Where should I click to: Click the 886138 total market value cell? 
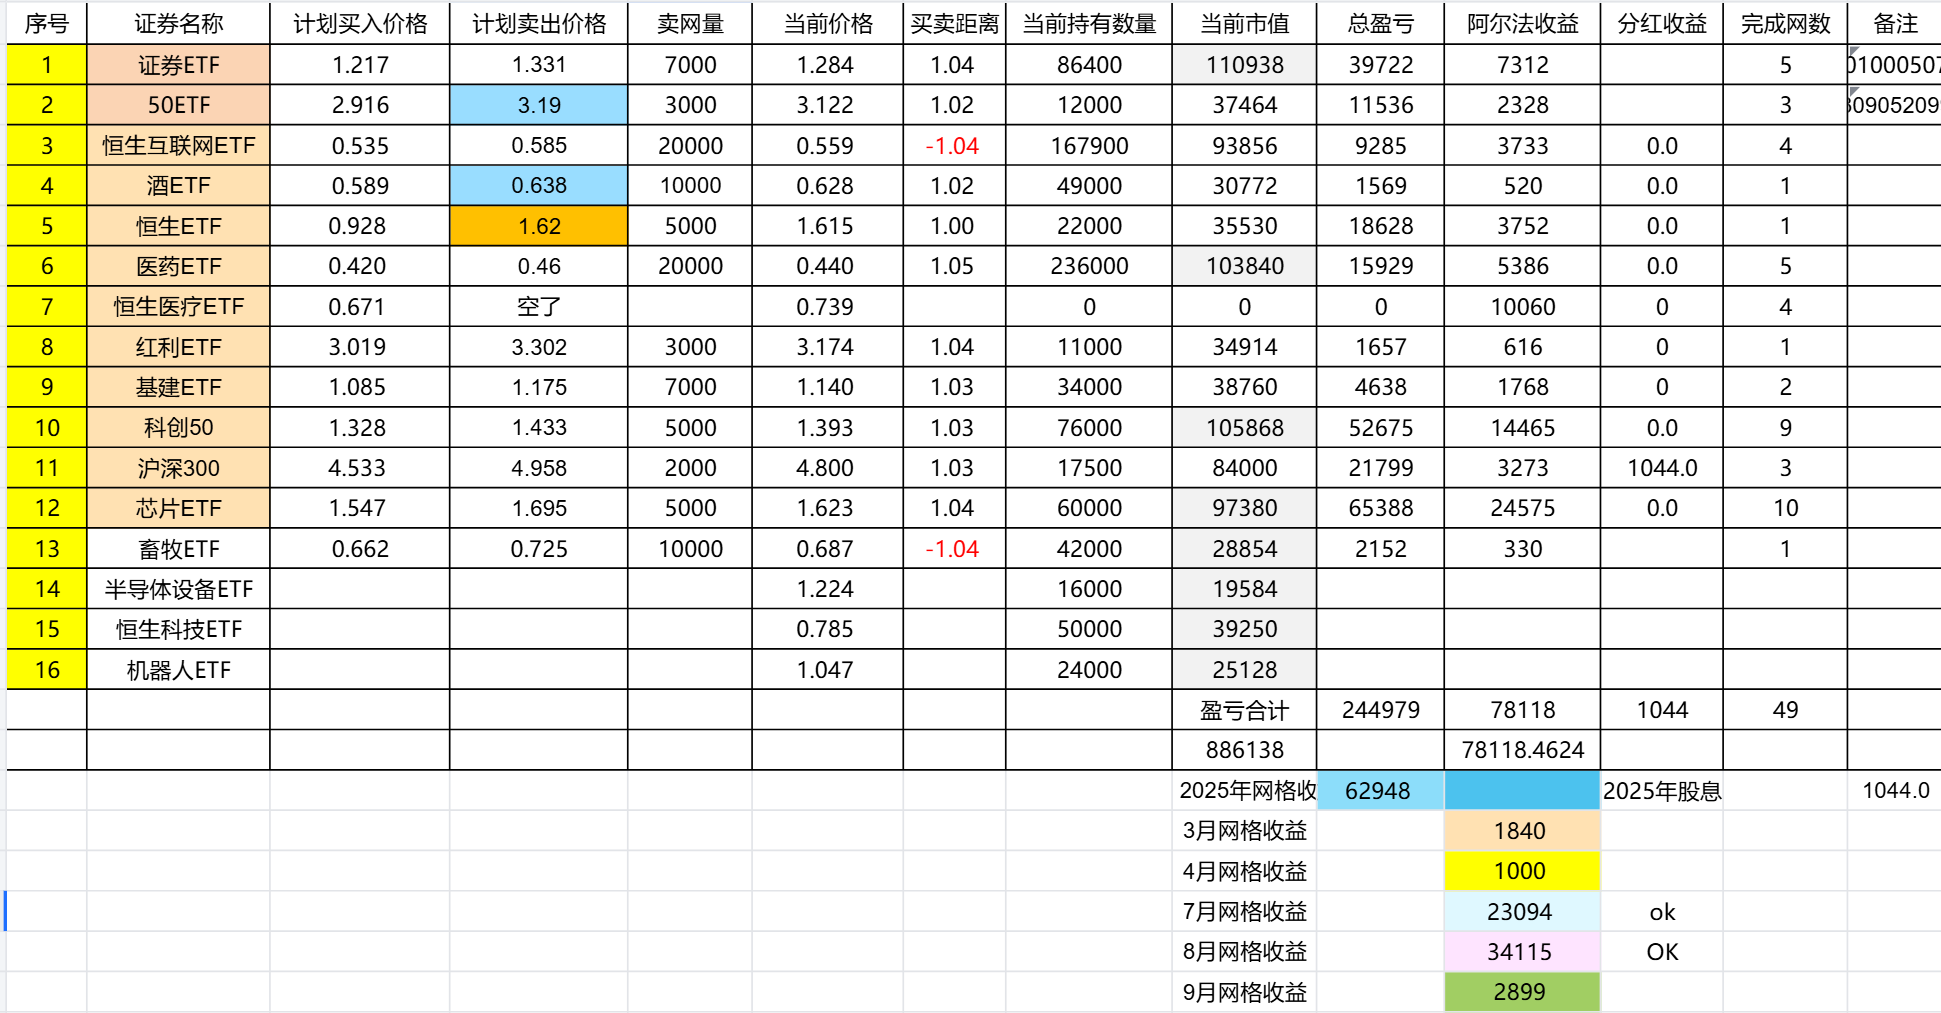[1244, 750]
